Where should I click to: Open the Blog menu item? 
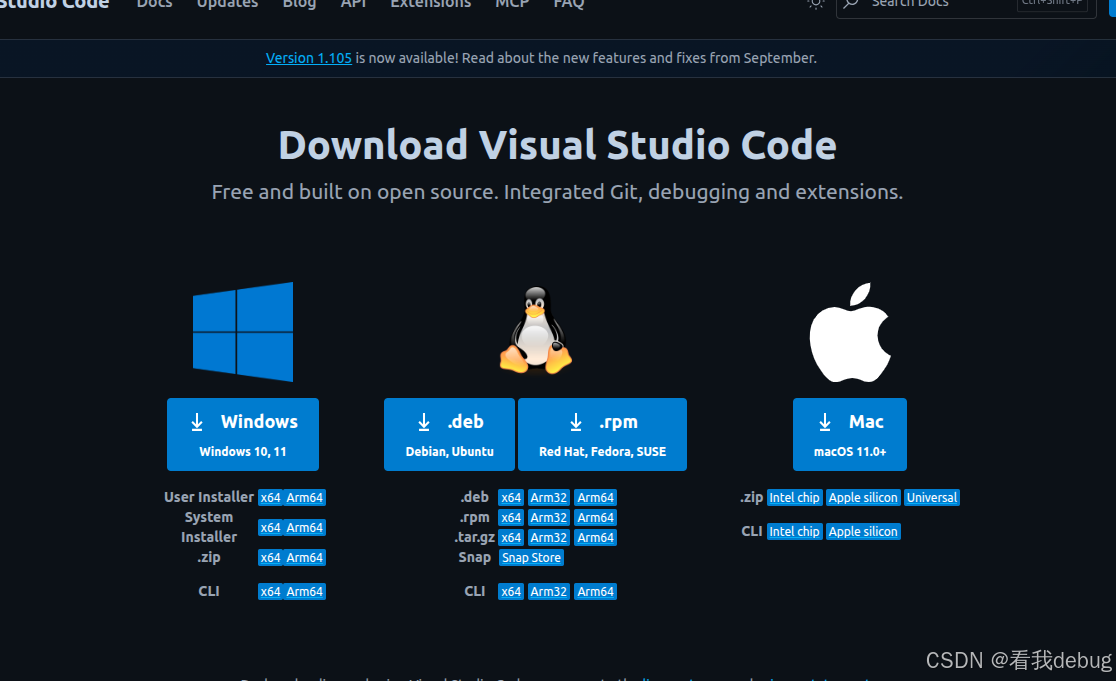coord(299,4)
